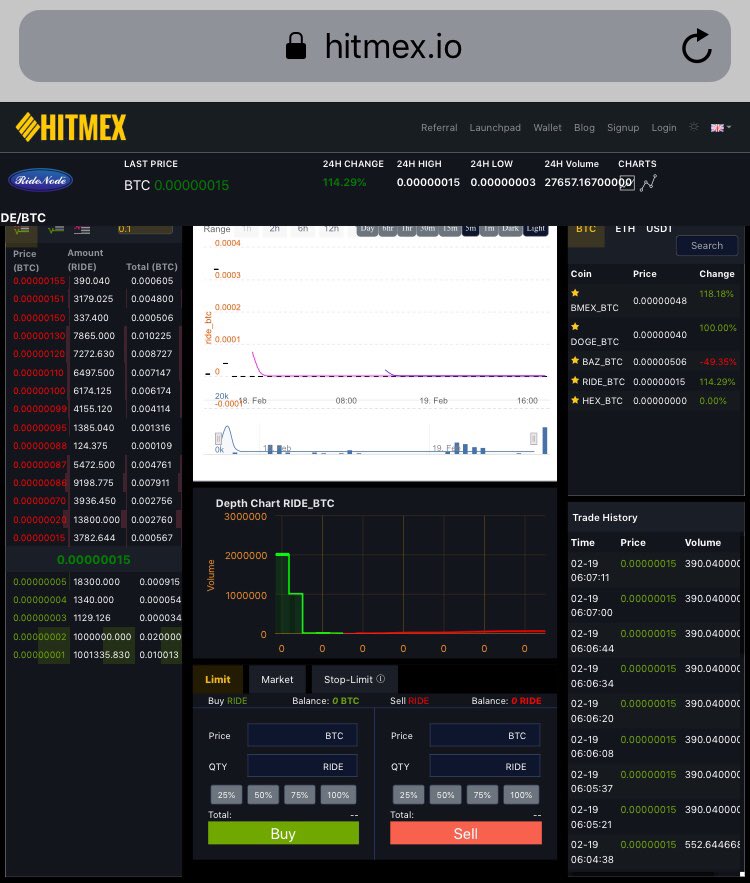750x883 pixels.
Task: Toggle favorite star for BMEX_BTC
Action: click(x=575, y=293)
